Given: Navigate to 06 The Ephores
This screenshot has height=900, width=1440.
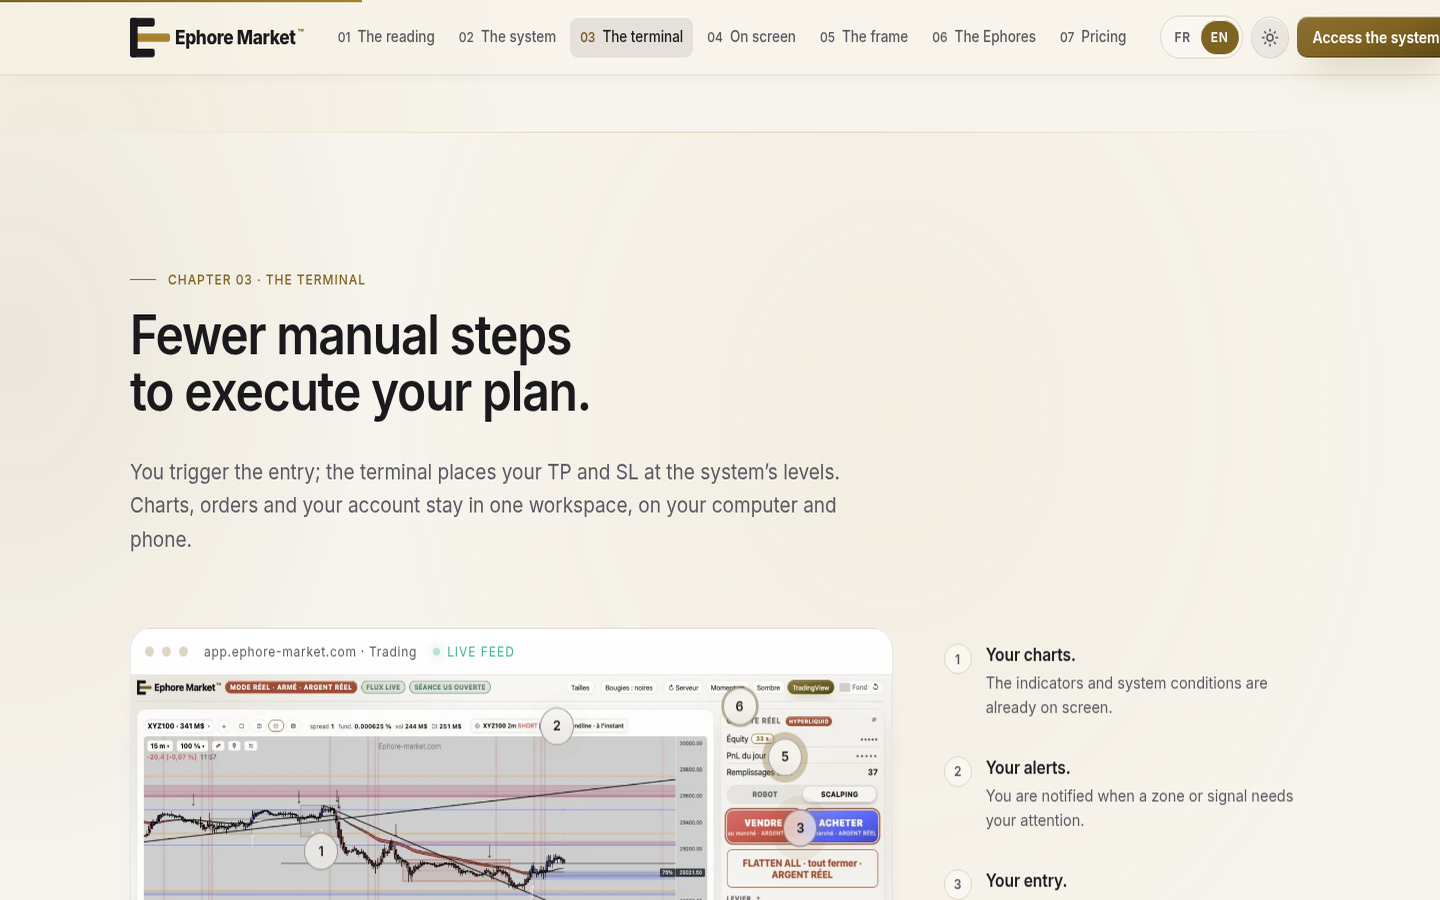Looking at the screenshot, I should click(984, 37).
